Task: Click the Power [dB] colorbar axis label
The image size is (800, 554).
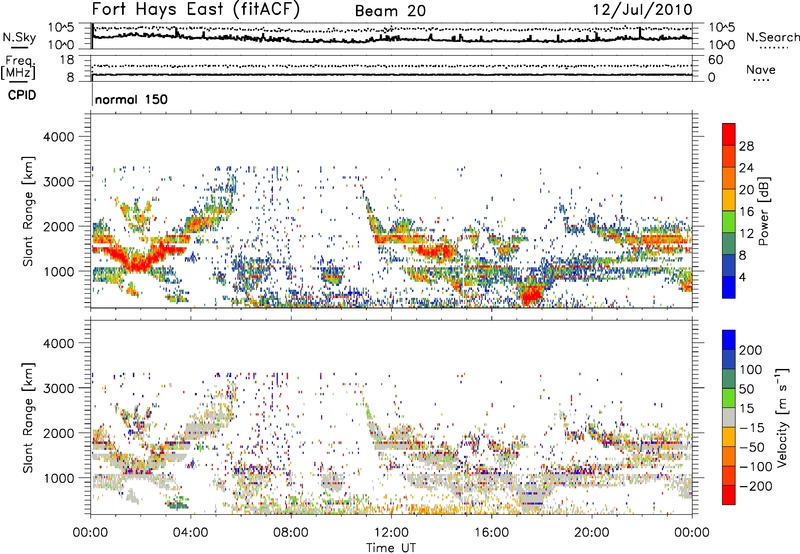Action: [x=764, y=211]
